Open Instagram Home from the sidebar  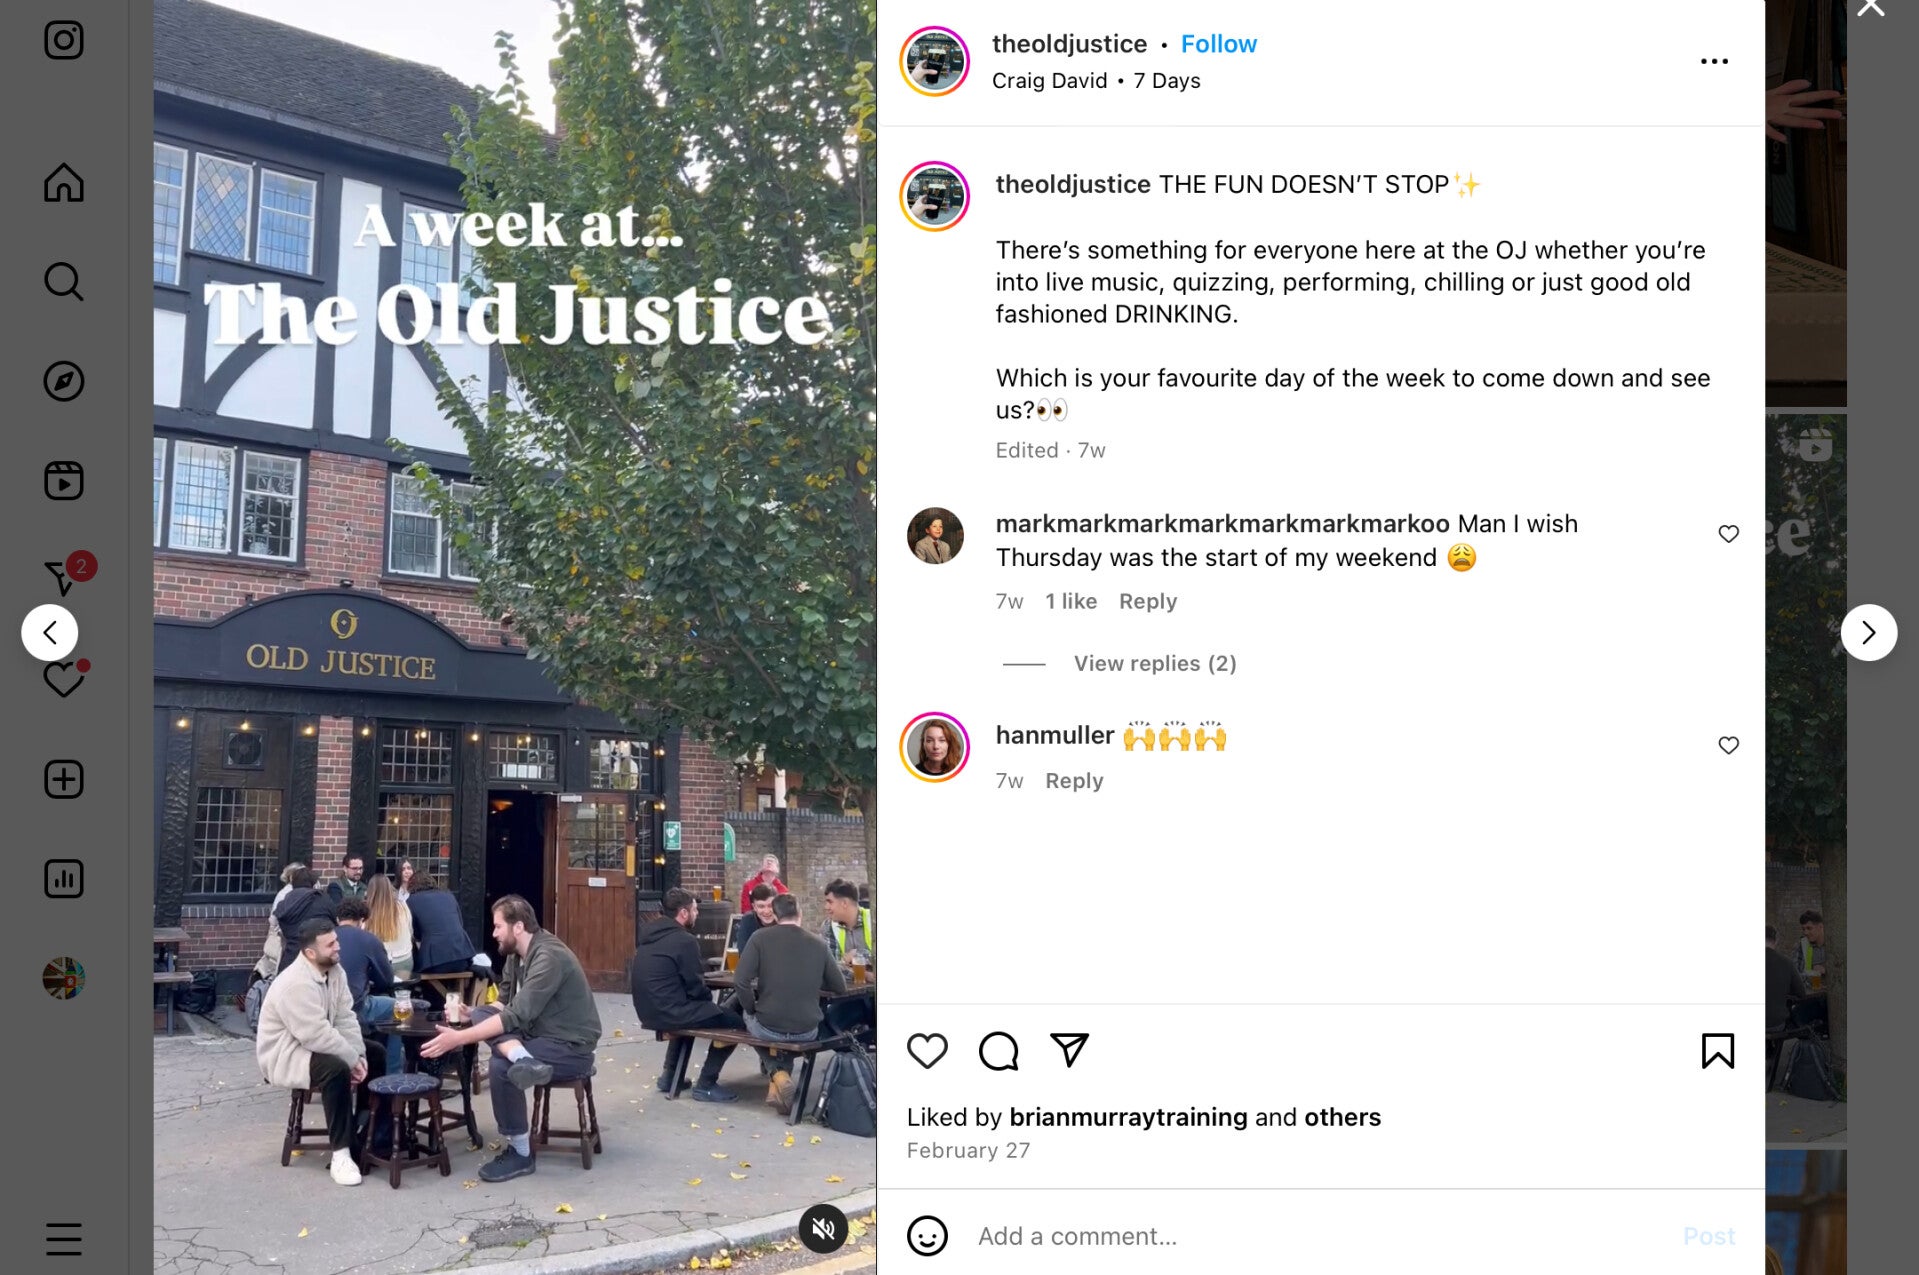click(x=64, y=182)
